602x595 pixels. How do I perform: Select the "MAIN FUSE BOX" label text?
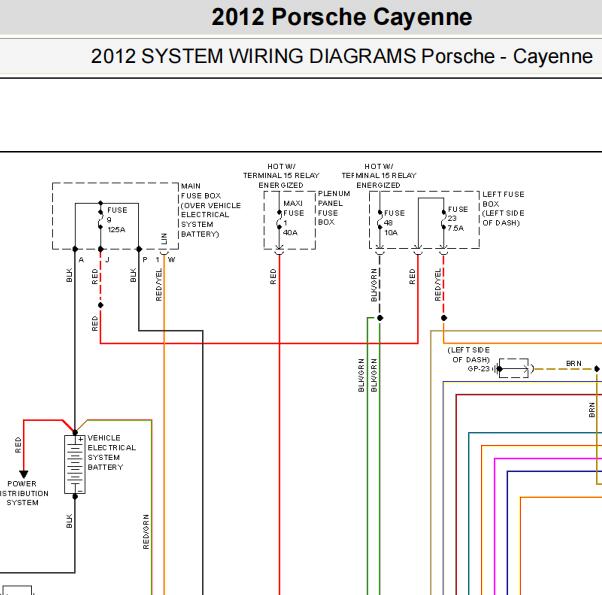point(200,191)
